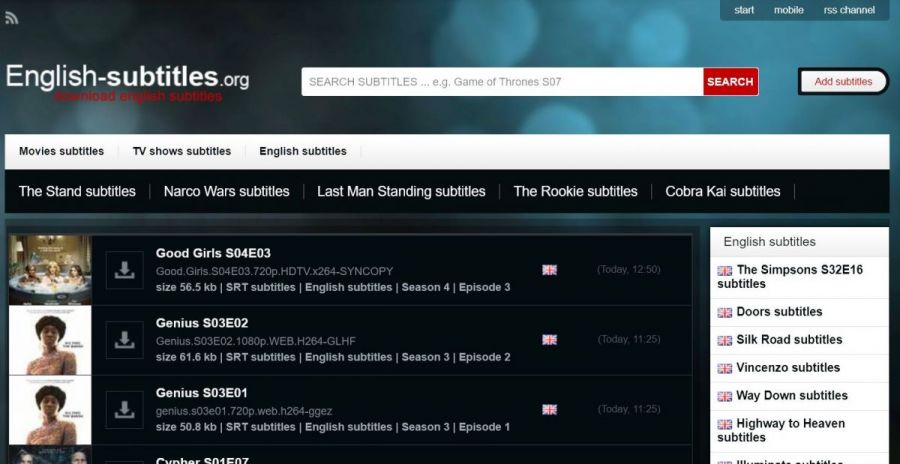Click genius.s03e01.720p.web.h264-ggez release name
This screenshot has width=900, height=464.
pos(244,411)
